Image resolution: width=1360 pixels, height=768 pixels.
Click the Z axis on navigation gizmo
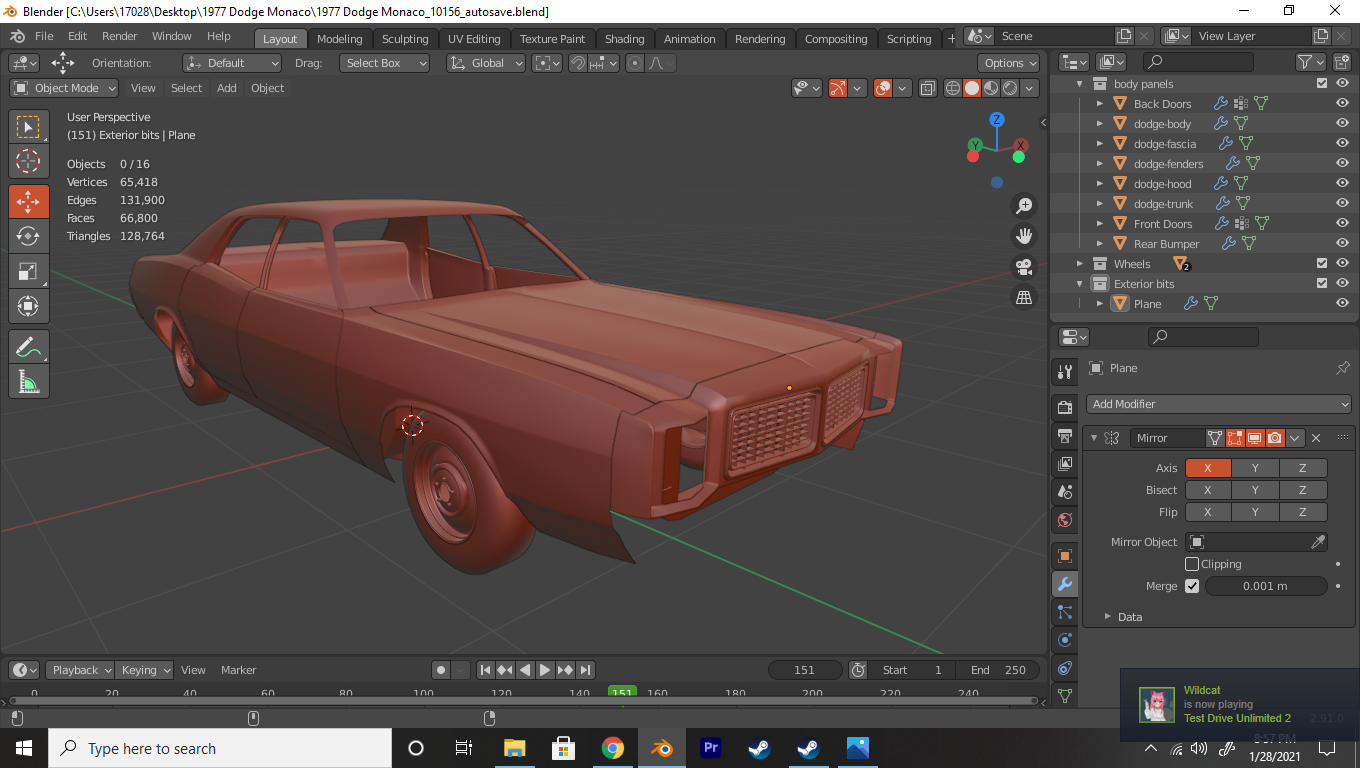click(x=997, y=120)
